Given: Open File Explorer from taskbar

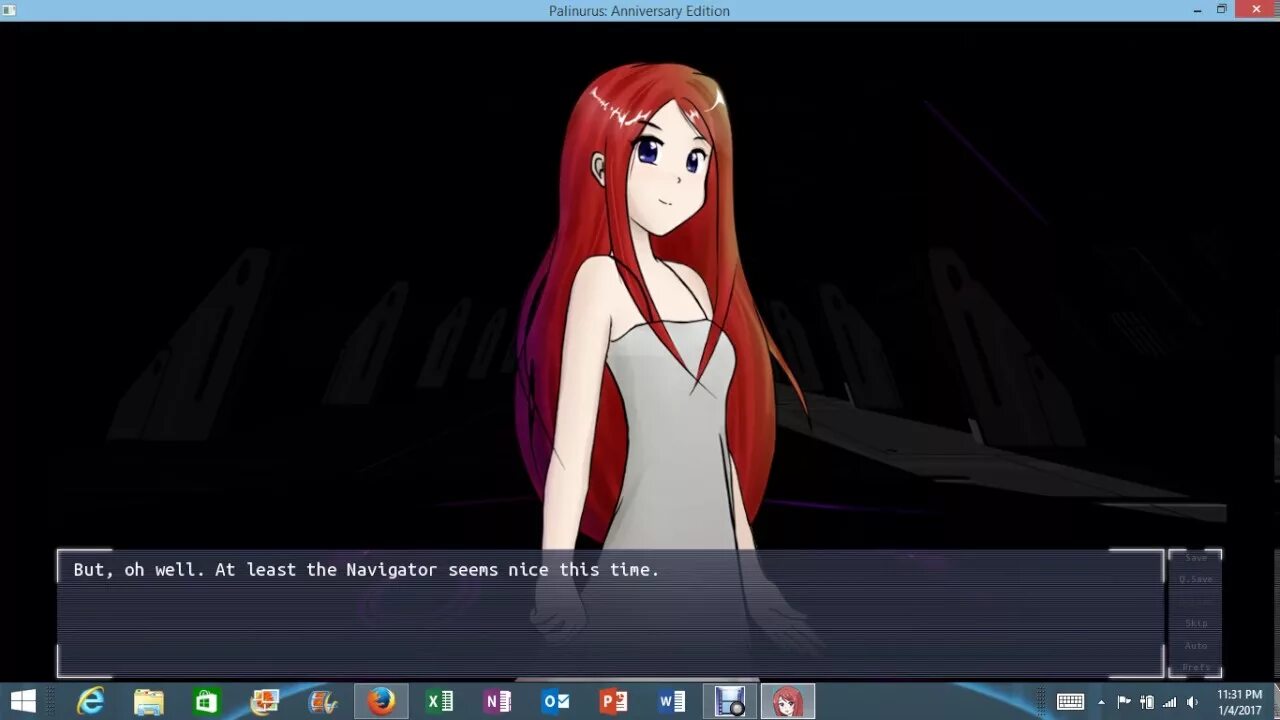Looking at the screenshot, I should [x=149, y=702].
